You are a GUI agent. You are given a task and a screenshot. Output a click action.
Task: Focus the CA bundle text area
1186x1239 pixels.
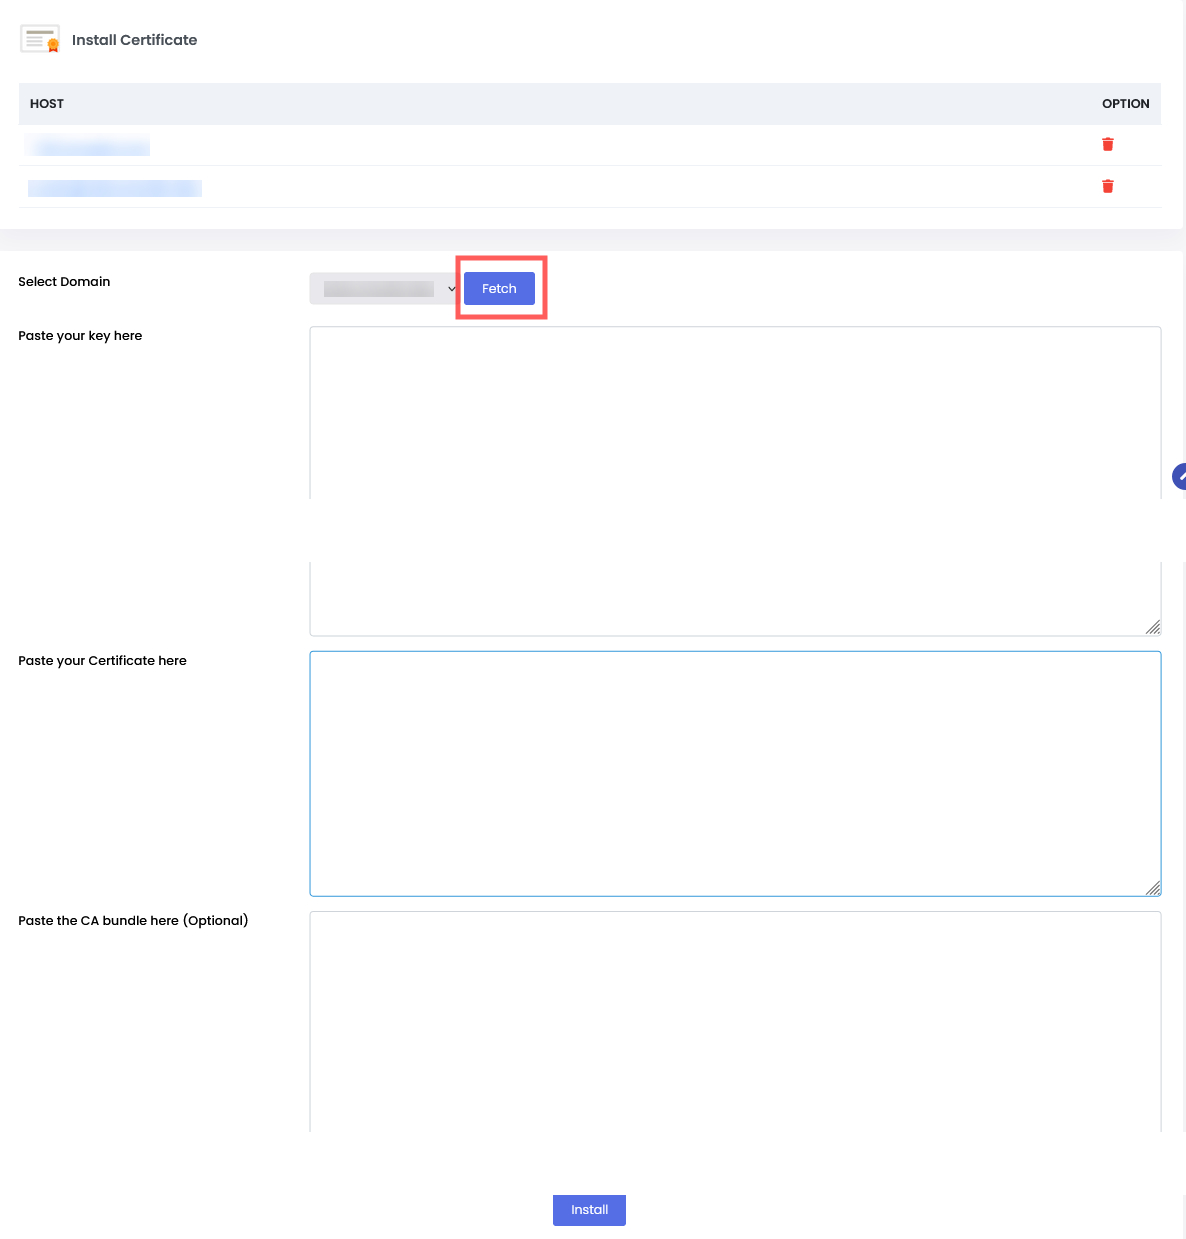point(735,1020)
